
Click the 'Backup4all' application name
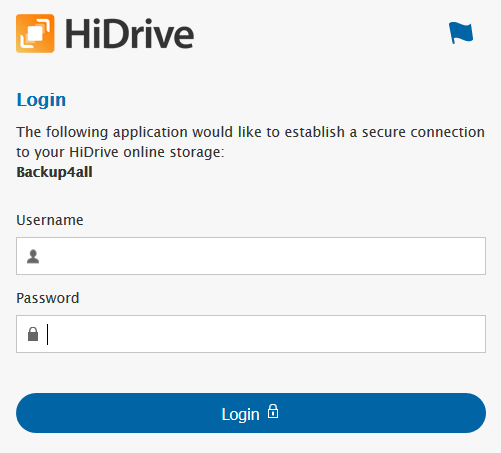pos(54,172)
